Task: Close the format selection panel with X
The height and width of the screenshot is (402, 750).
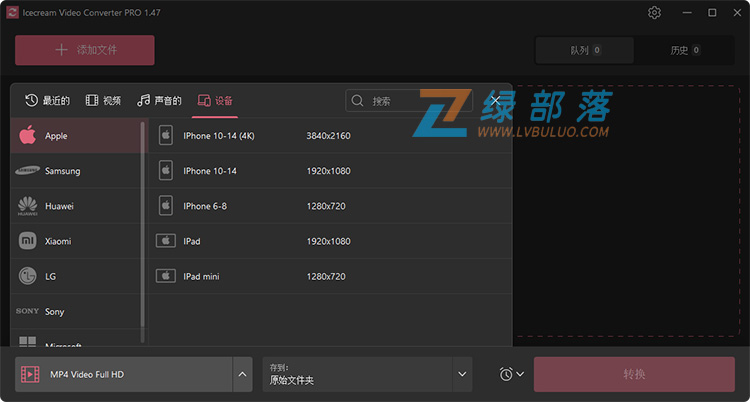Action: (496, 100)
